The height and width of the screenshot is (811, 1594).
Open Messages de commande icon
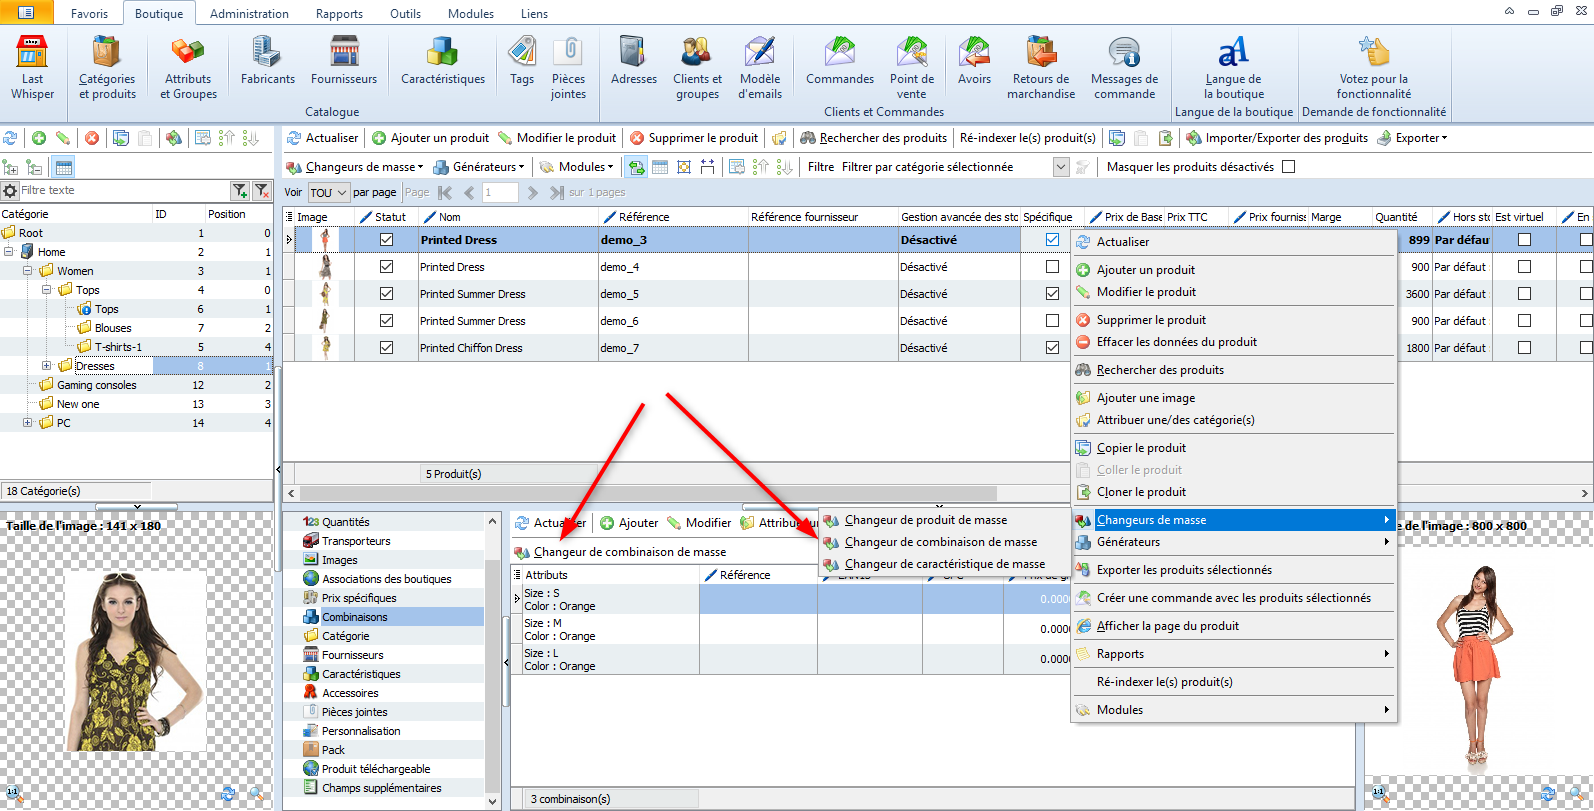[x=1124, y=67]
